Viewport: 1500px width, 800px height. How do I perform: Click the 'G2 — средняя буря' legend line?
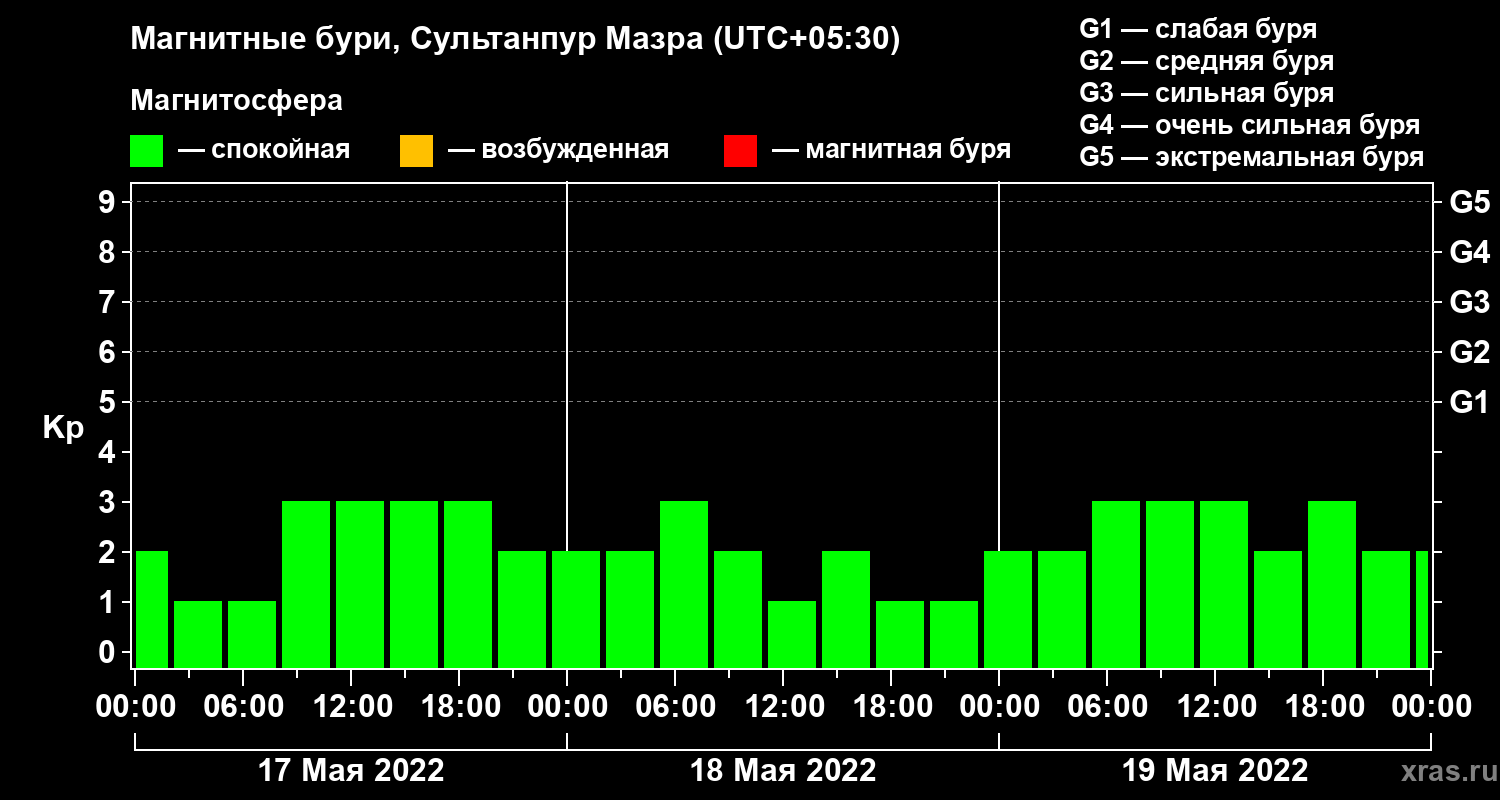(1206, 61)
